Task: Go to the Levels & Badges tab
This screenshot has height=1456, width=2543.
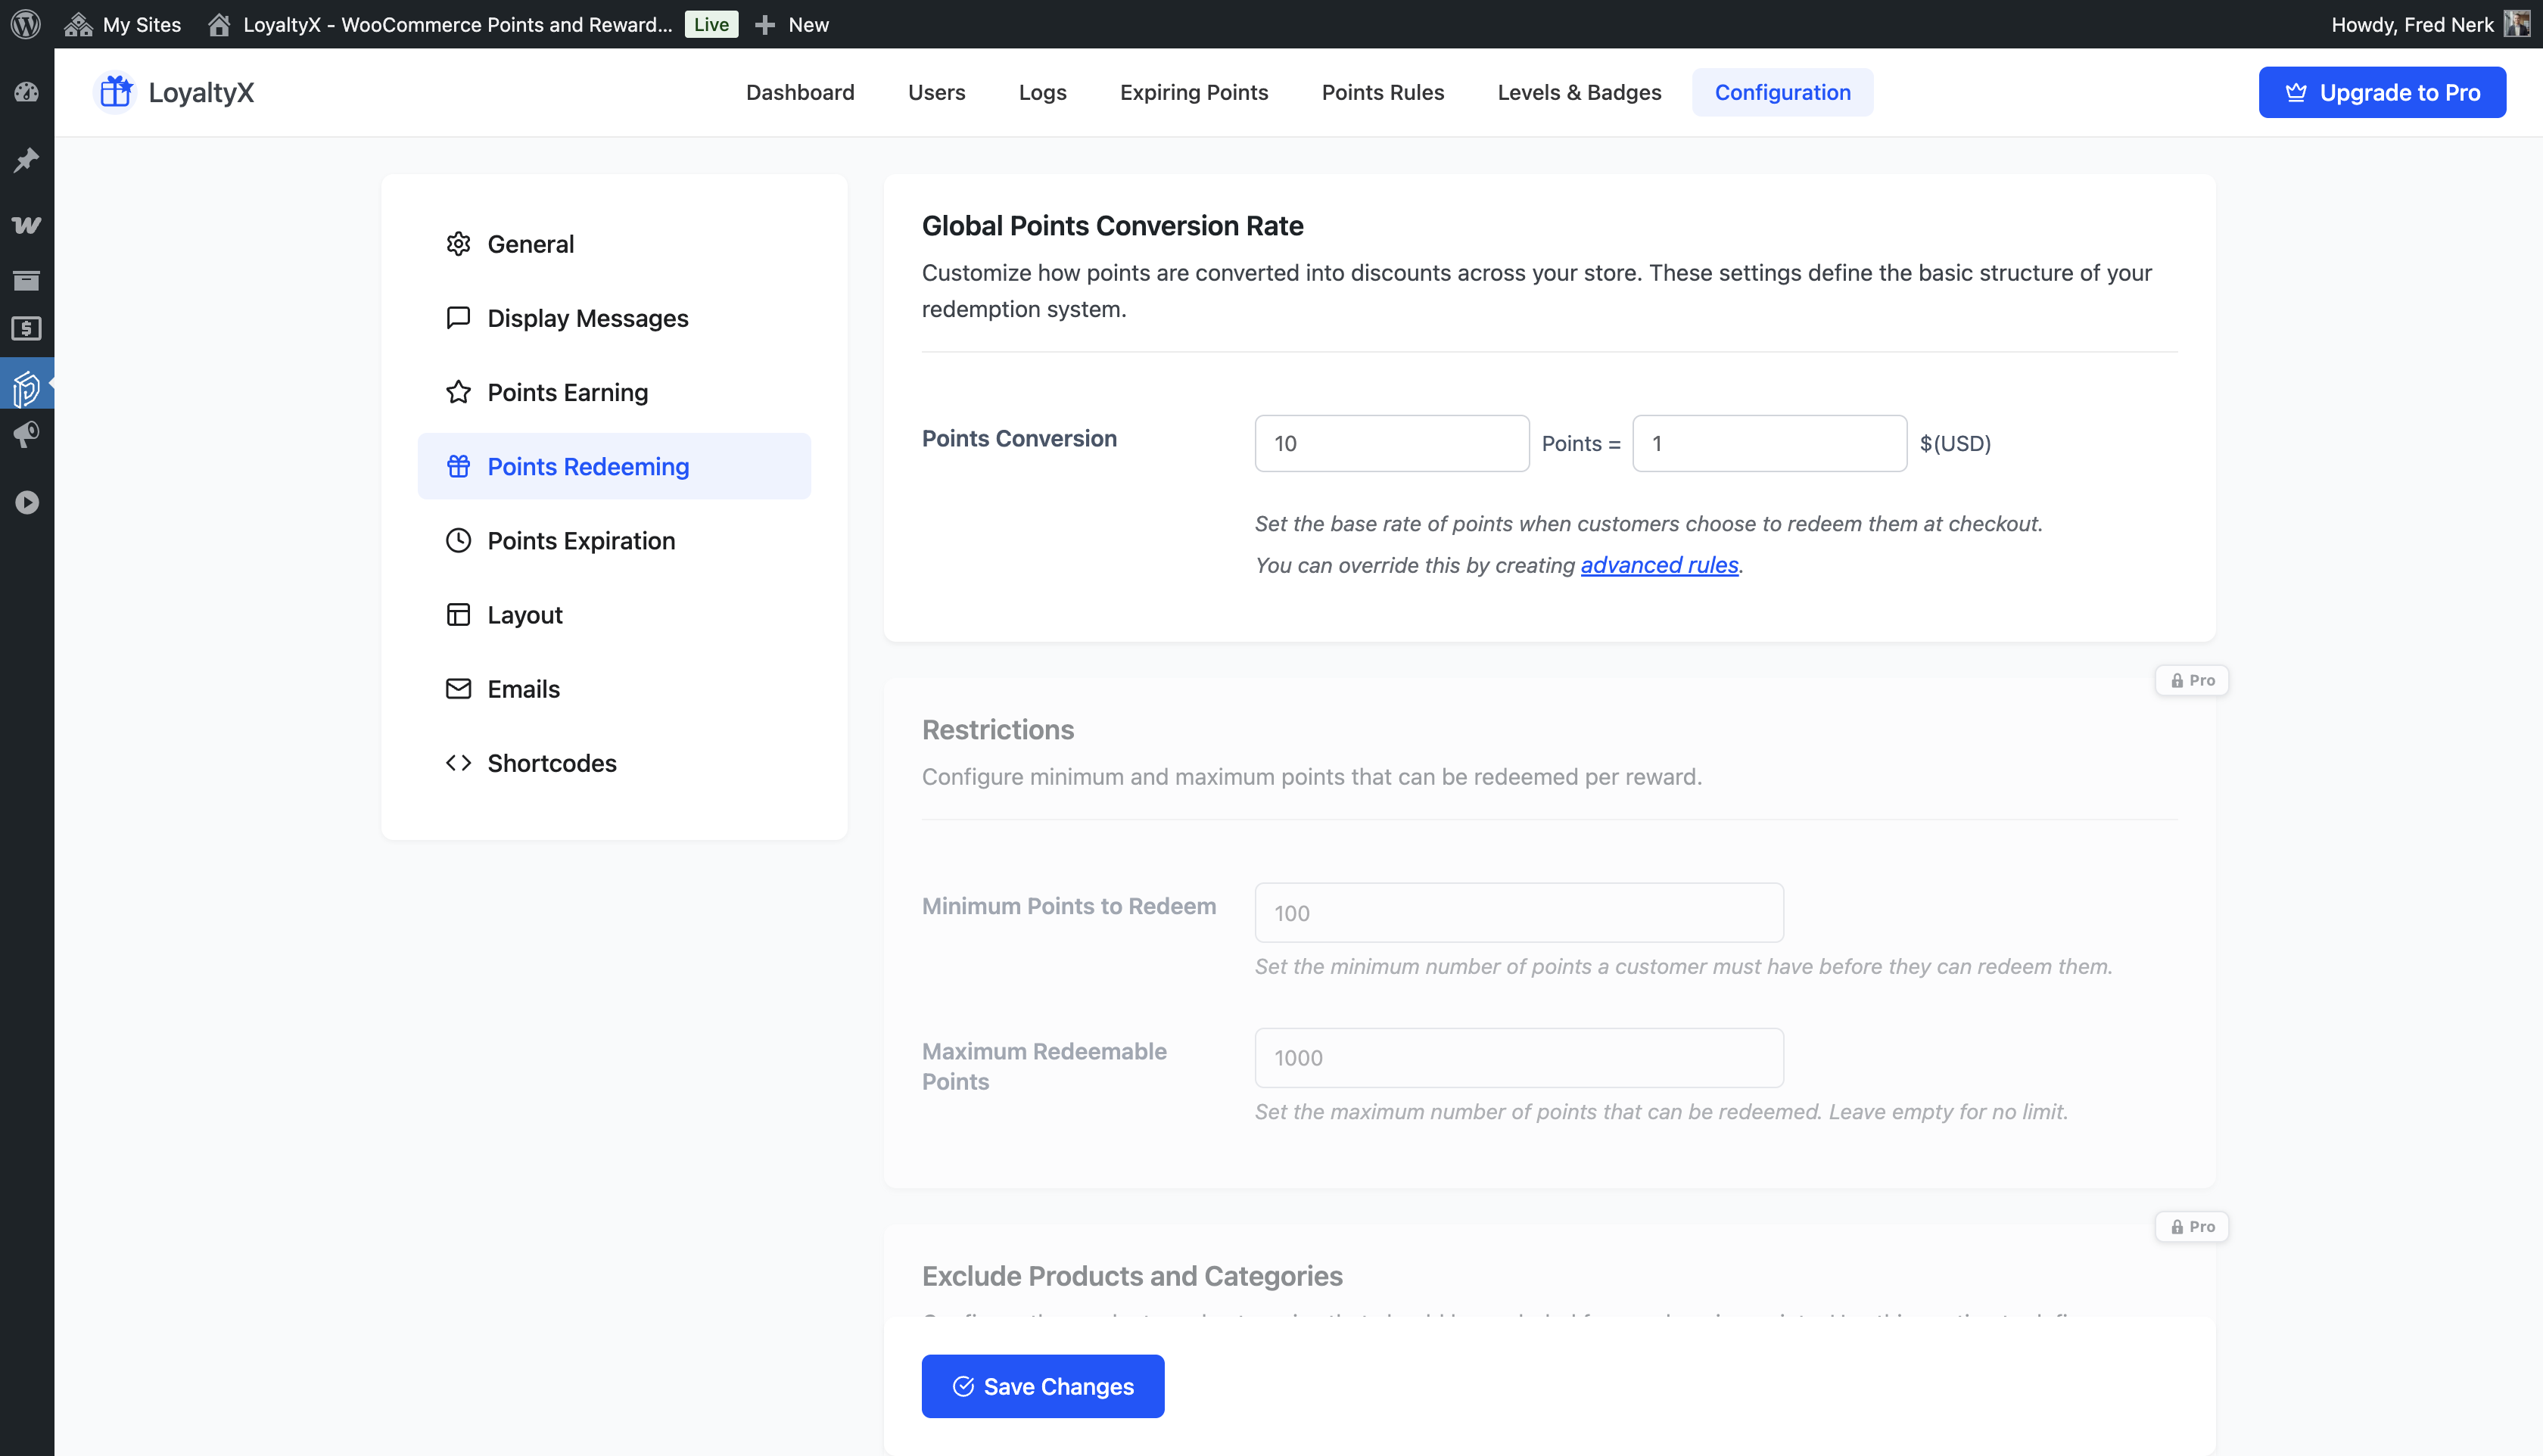Action: 1579,92
